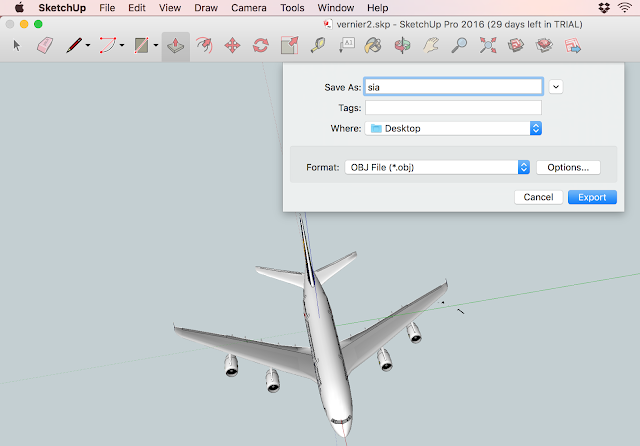Open the Line tool dropdown arrow

tap(88, 45)
